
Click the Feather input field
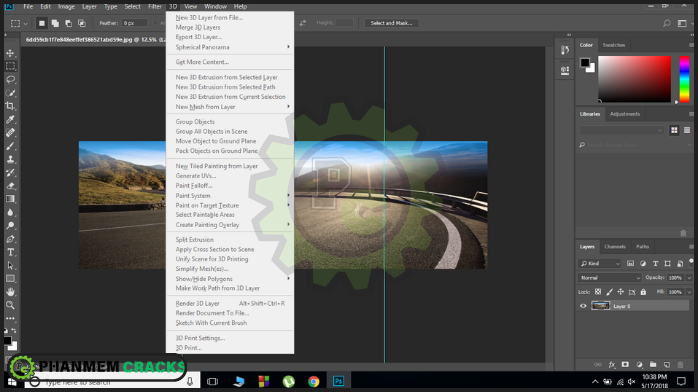click(134, 23)
